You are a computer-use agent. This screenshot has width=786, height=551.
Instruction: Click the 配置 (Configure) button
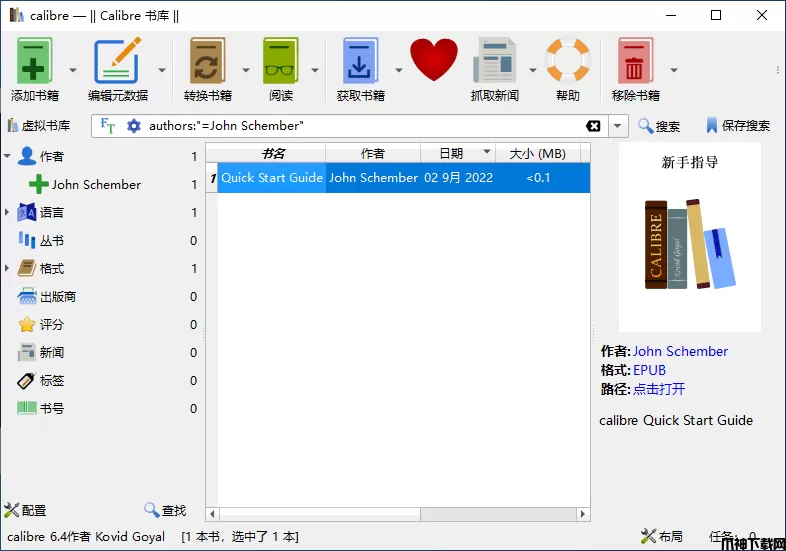pyautogui.click(x=25, y=510)
